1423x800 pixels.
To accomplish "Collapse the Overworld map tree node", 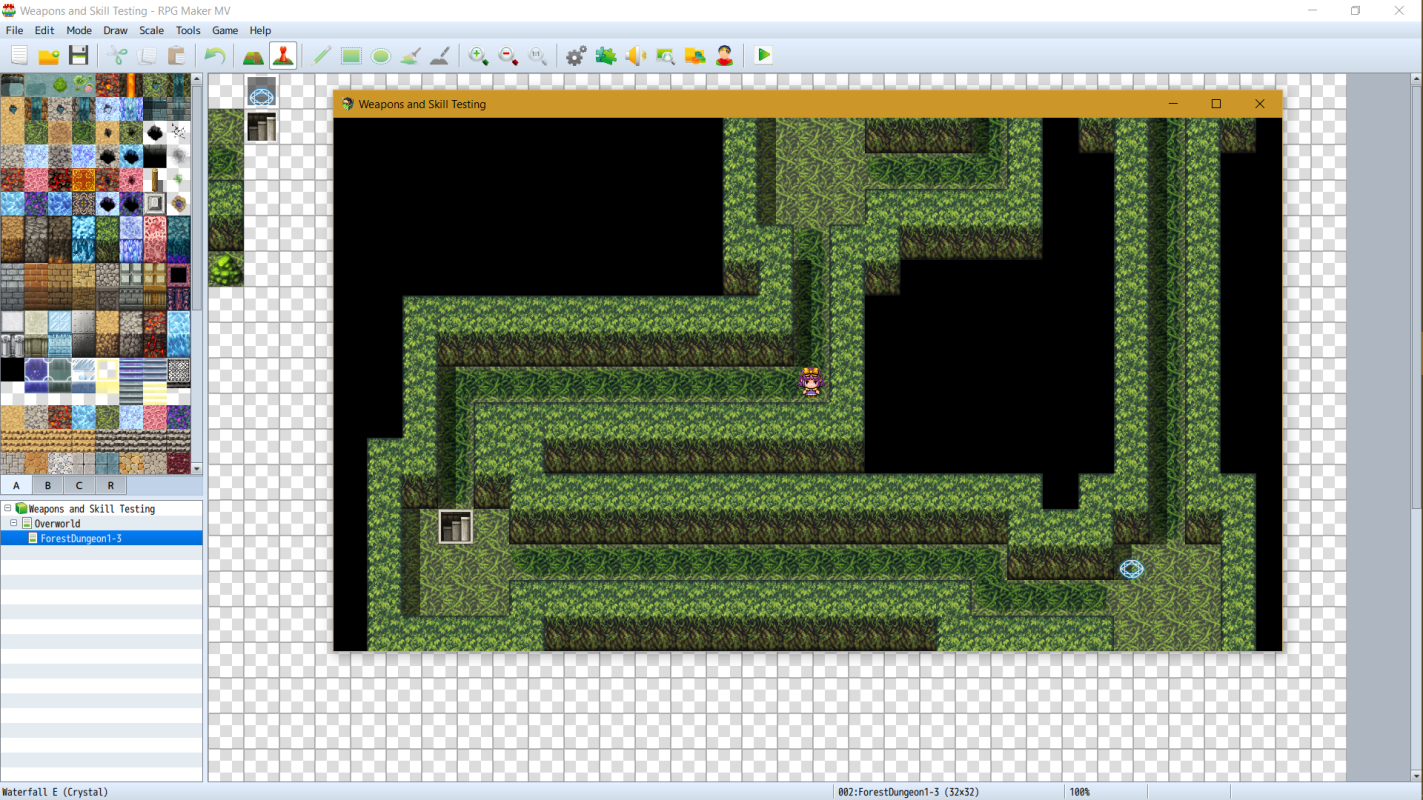I will pos(14,523).
